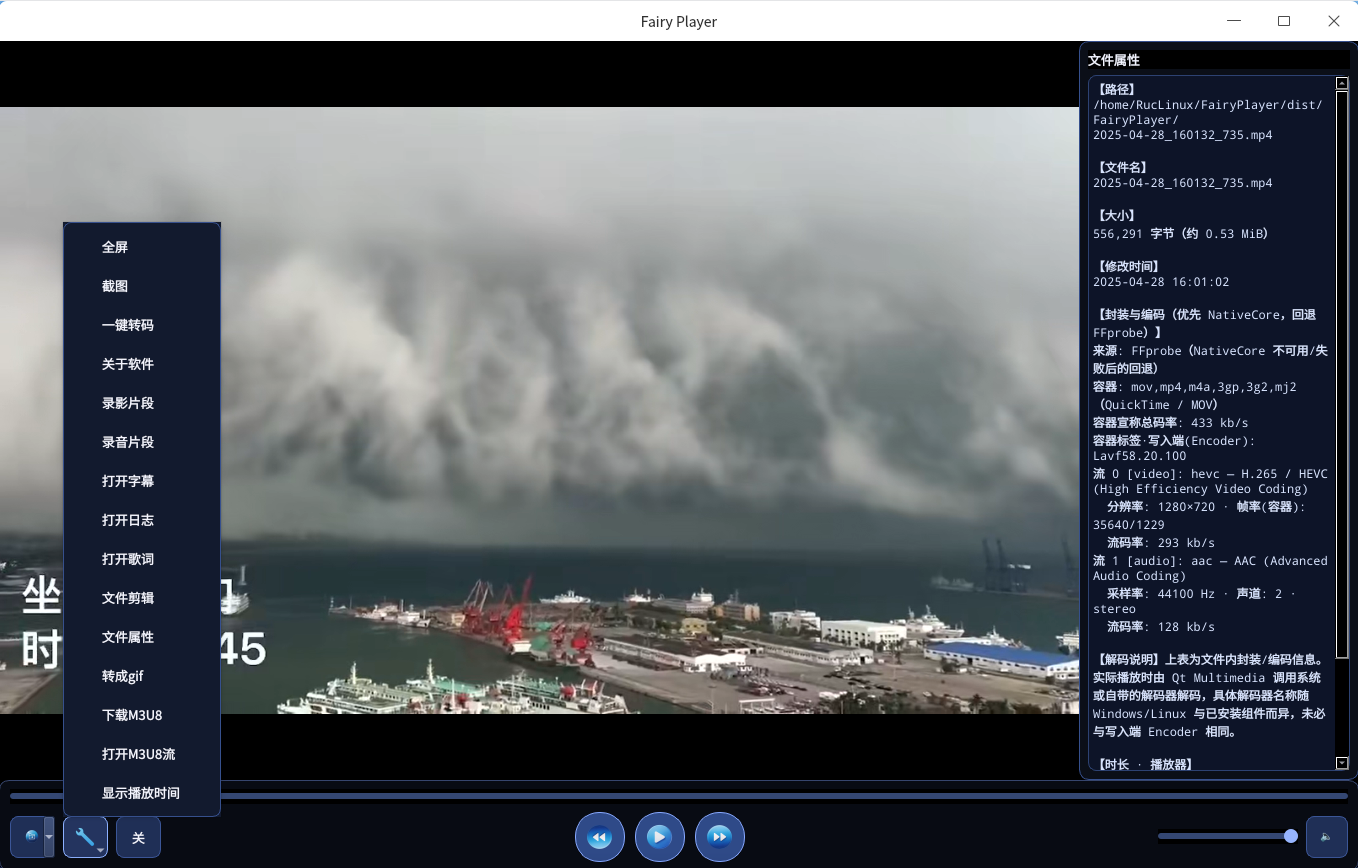Screen dimensions: 1358x868
Task: Click the properties panel scroll-down arrow
Action: [x=1342, y=763]
